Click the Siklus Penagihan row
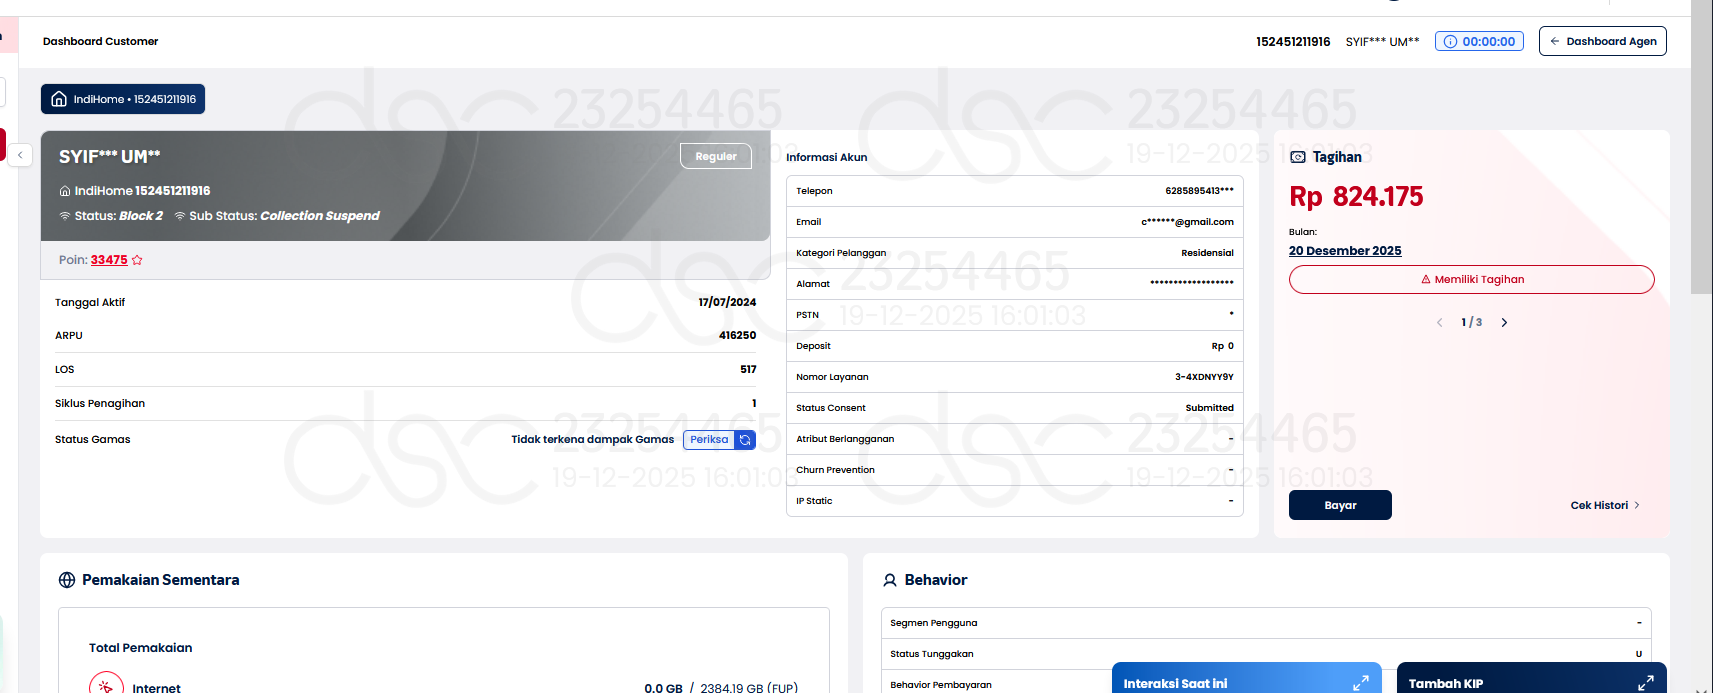The width and height of the screenshot is (1713, 693). (x=406, y=404)
